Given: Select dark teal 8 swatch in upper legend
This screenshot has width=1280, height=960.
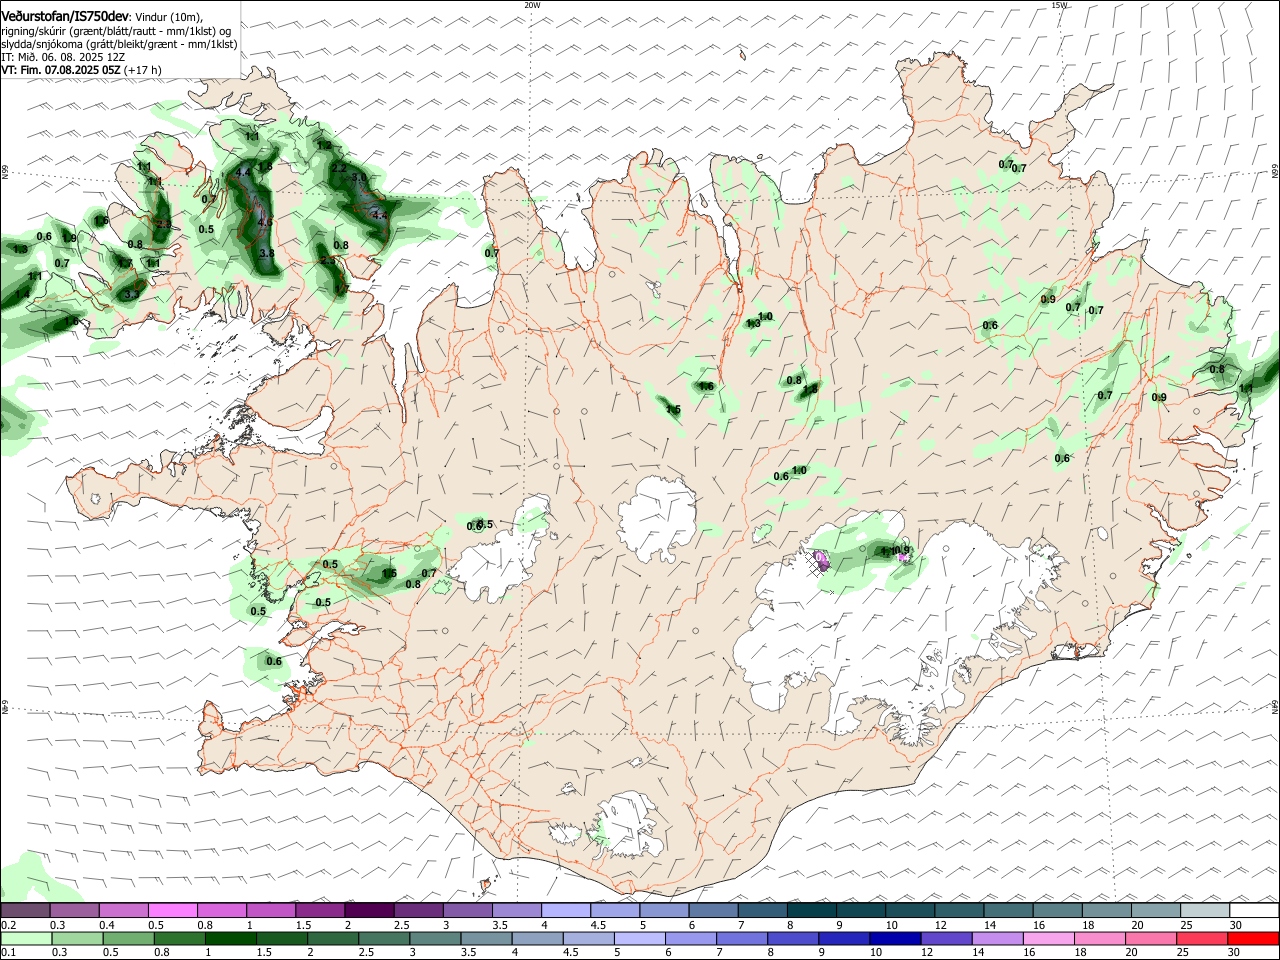Looking at the screenshot, I should (x=812, y=910).
